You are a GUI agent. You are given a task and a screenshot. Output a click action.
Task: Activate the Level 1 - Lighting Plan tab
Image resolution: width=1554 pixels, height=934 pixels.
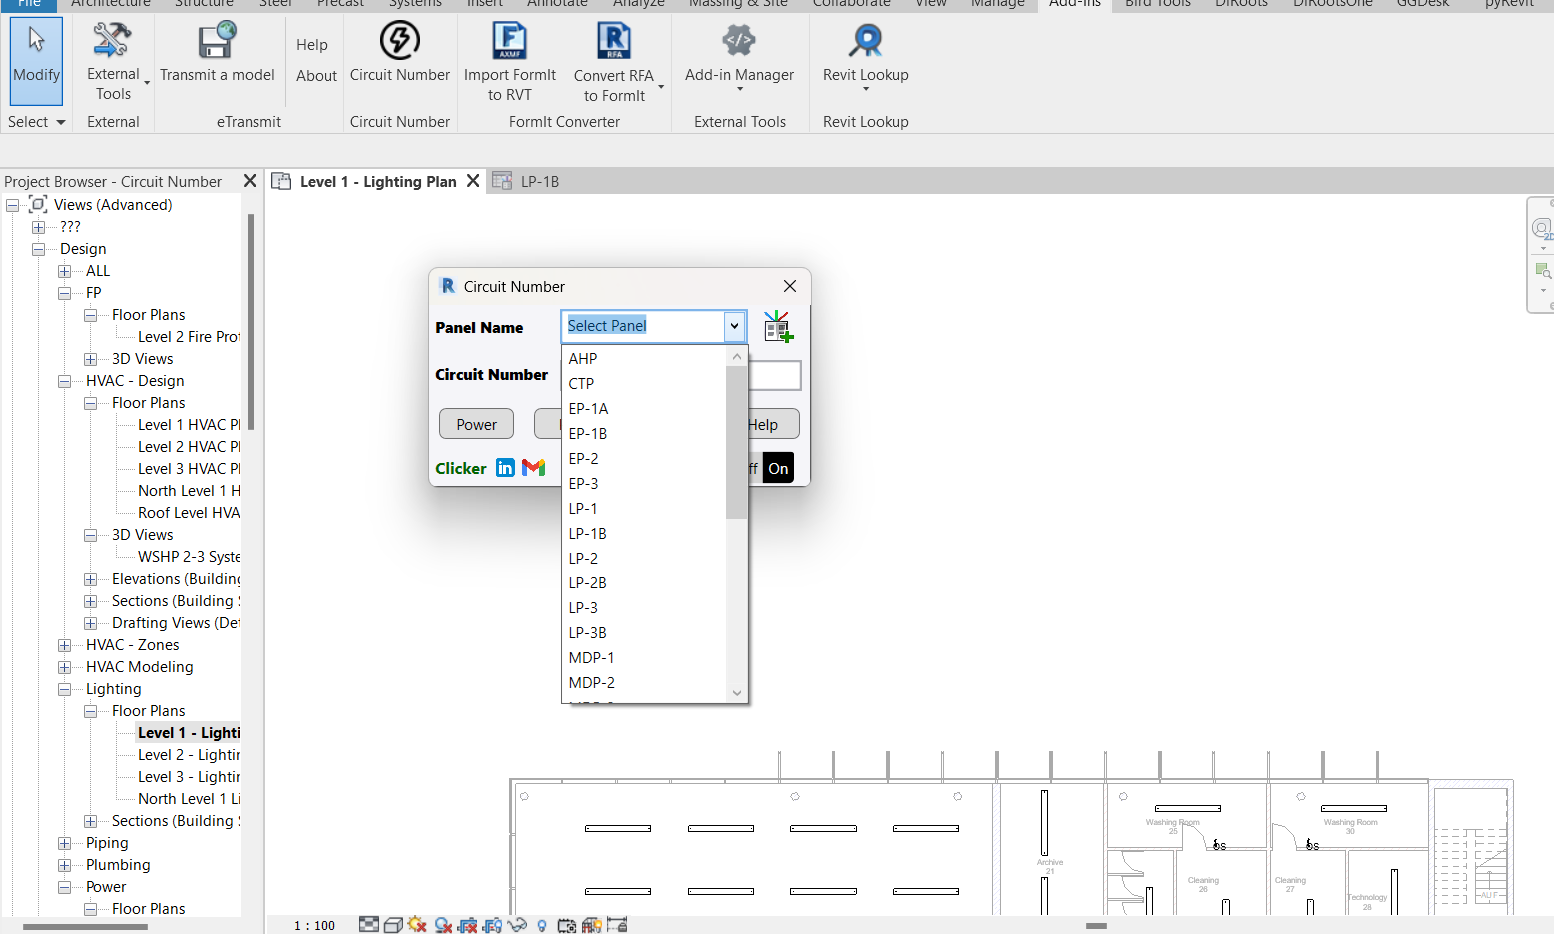(x=378, y=181)
